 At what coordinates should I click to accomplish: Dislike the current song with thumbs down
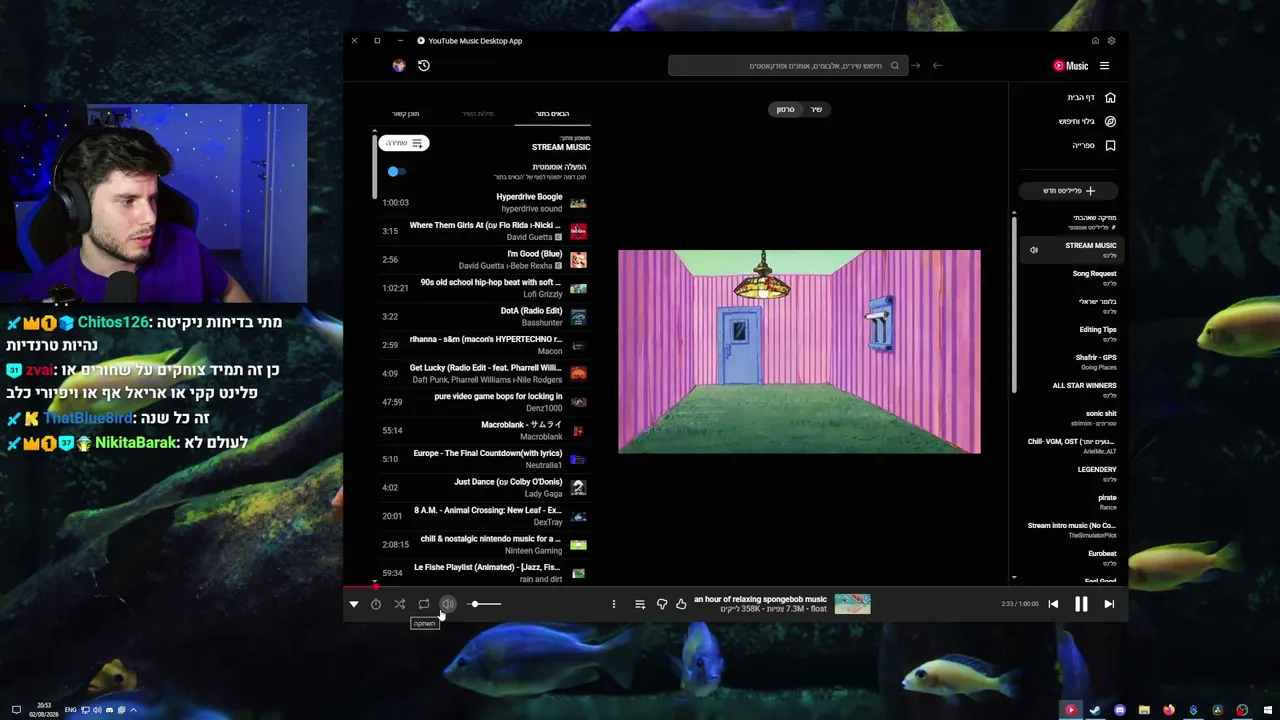pos(662,604)
